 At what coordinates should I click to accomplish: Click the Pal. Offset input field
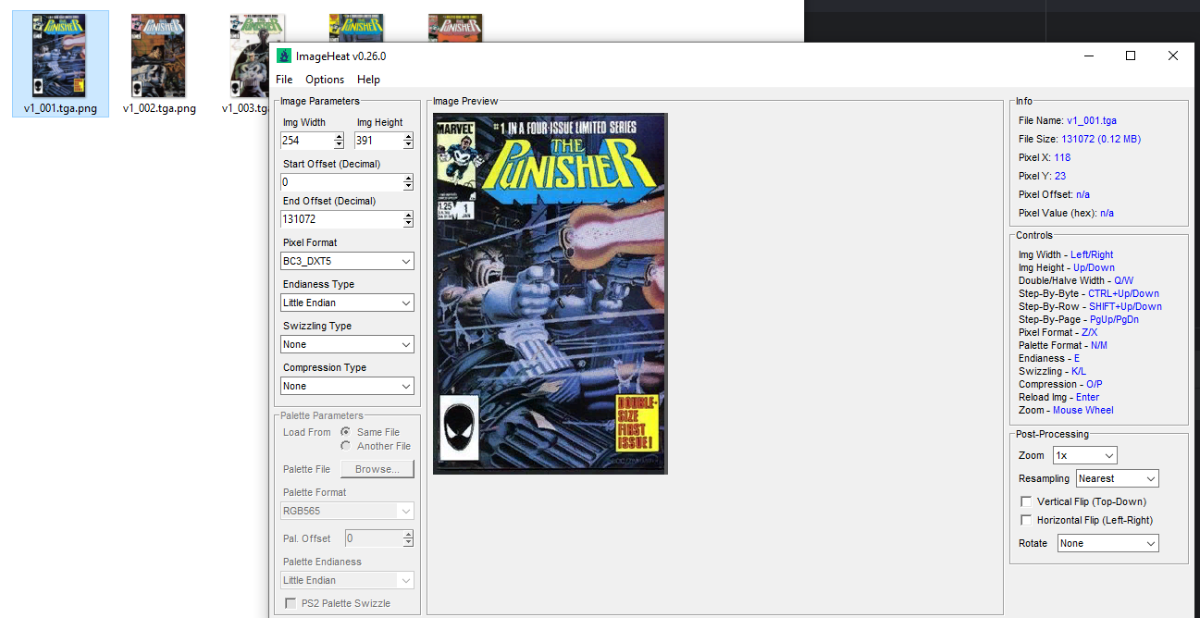click(373, 538)
